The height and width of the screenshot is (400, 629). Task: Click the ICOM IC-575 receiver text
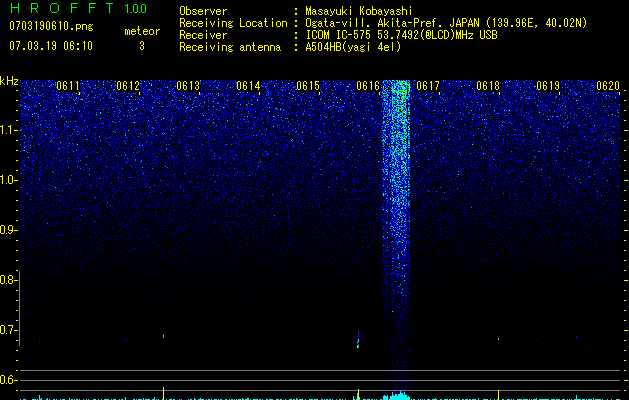click(401, 35)
